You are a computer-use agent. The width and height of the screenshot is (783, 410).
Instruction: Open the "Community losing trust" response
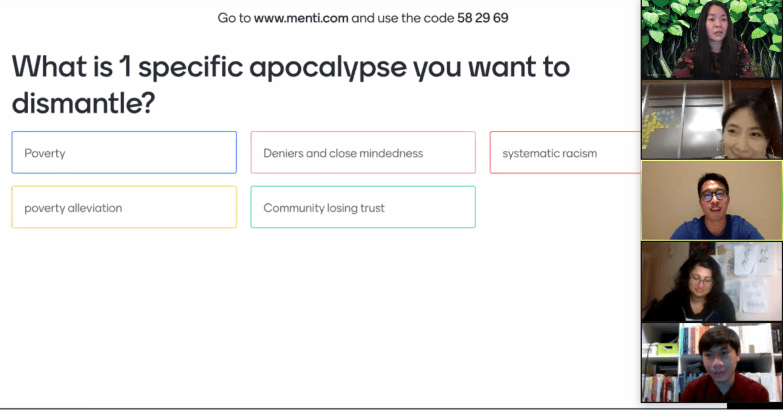point(362,207)
